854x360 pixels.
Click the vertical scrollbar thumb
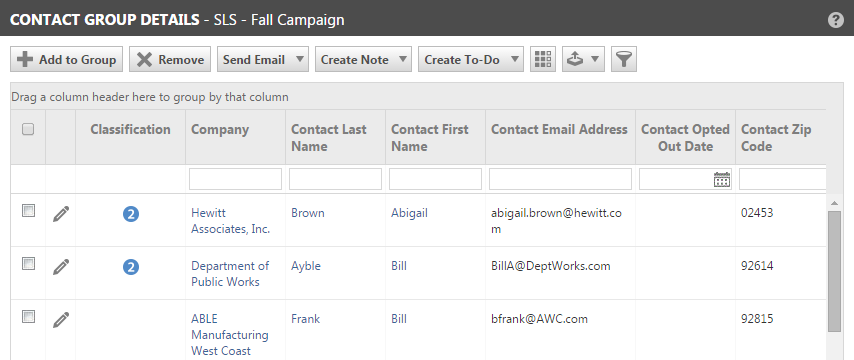834,271
